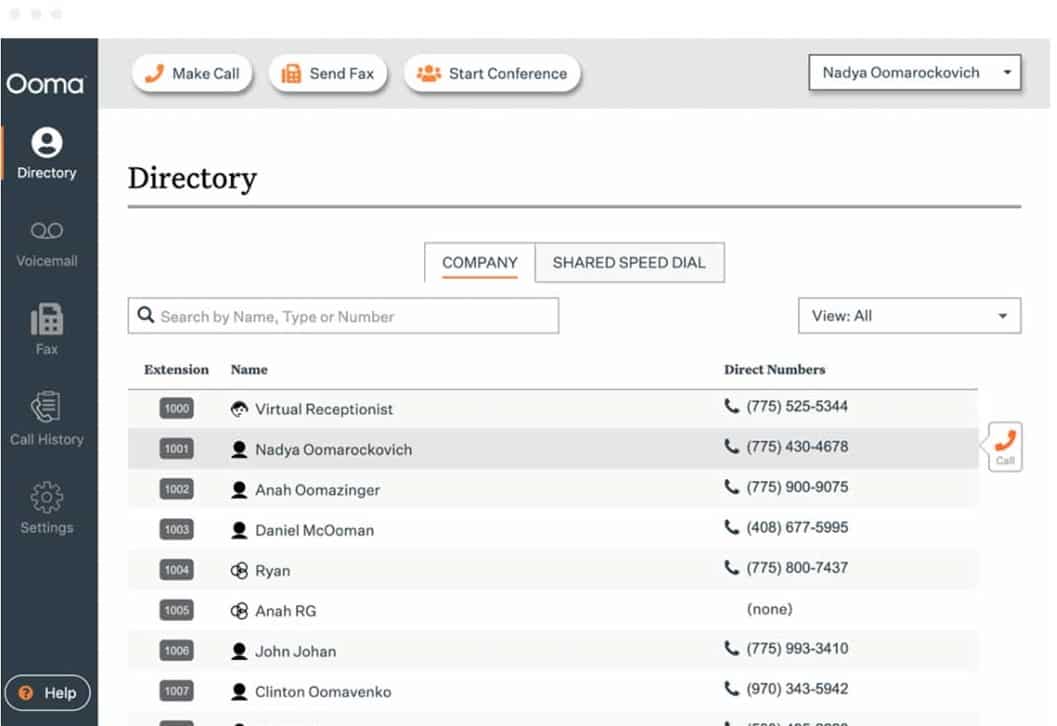The image size is (1057, 726).
Task: Open the Help button
Action: (47, 693)
